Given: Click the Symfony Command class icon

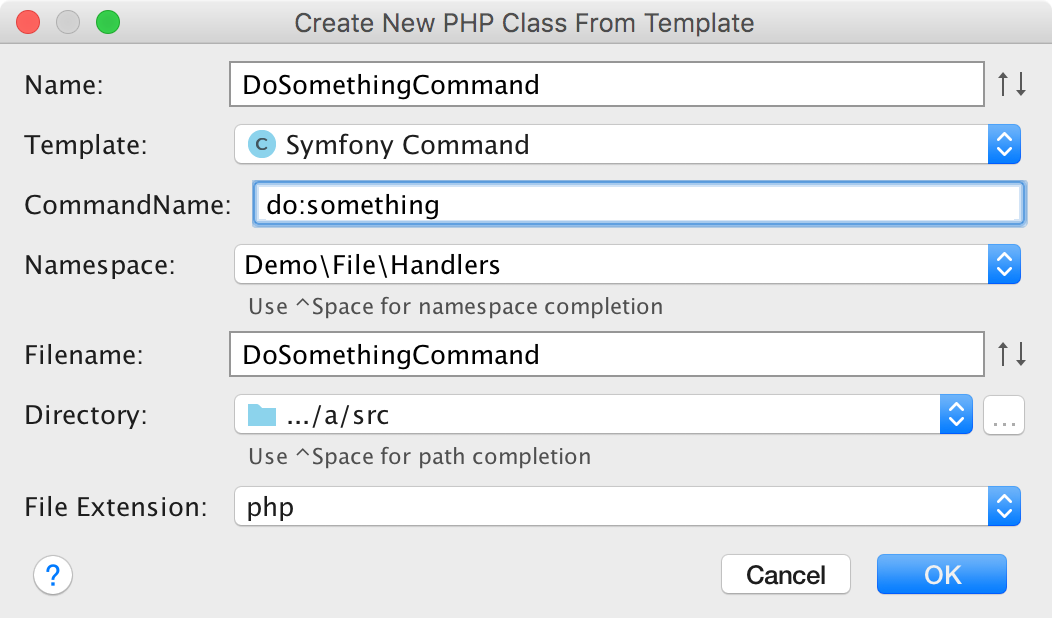Looking at the screenshot, I should point(261,144).
